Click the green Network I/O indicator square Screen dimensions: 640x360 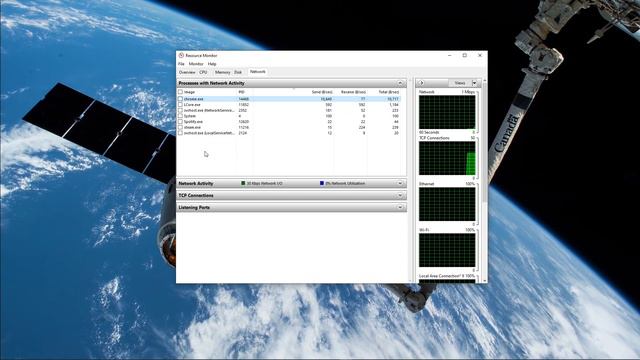pyautogui.click(x=243, y=183)
